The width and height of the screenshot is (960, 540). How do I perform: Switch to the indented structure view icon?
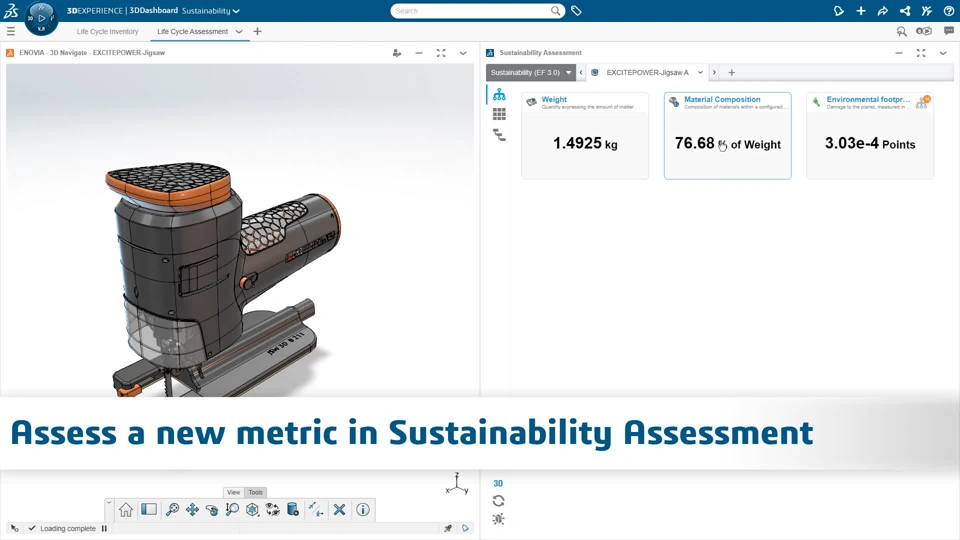tap(499, 135)
